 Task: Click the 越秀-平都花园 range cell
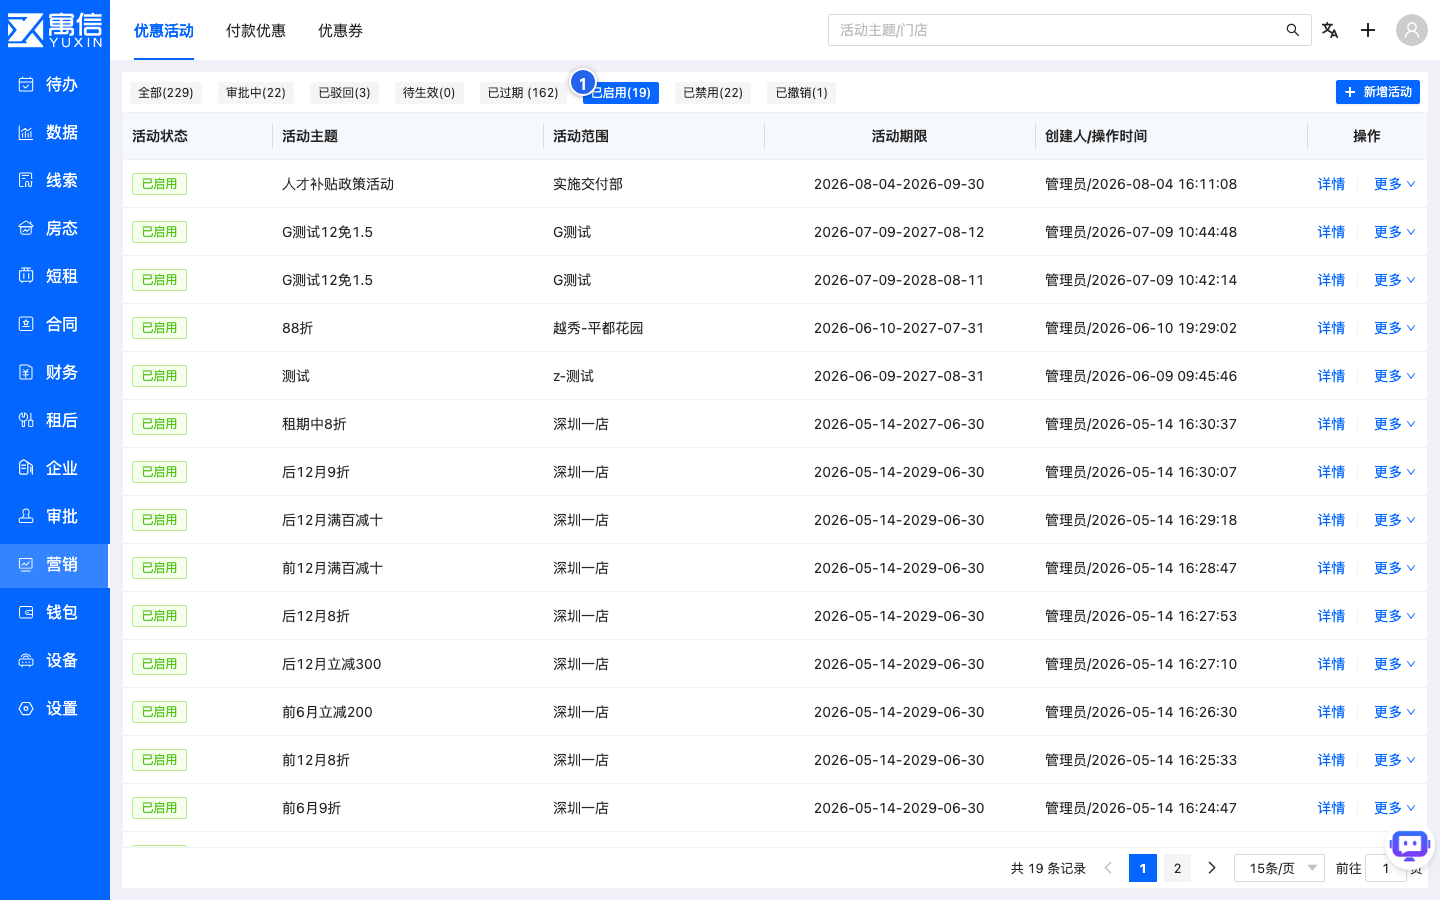pyautogui.click(x=598, y=328)
